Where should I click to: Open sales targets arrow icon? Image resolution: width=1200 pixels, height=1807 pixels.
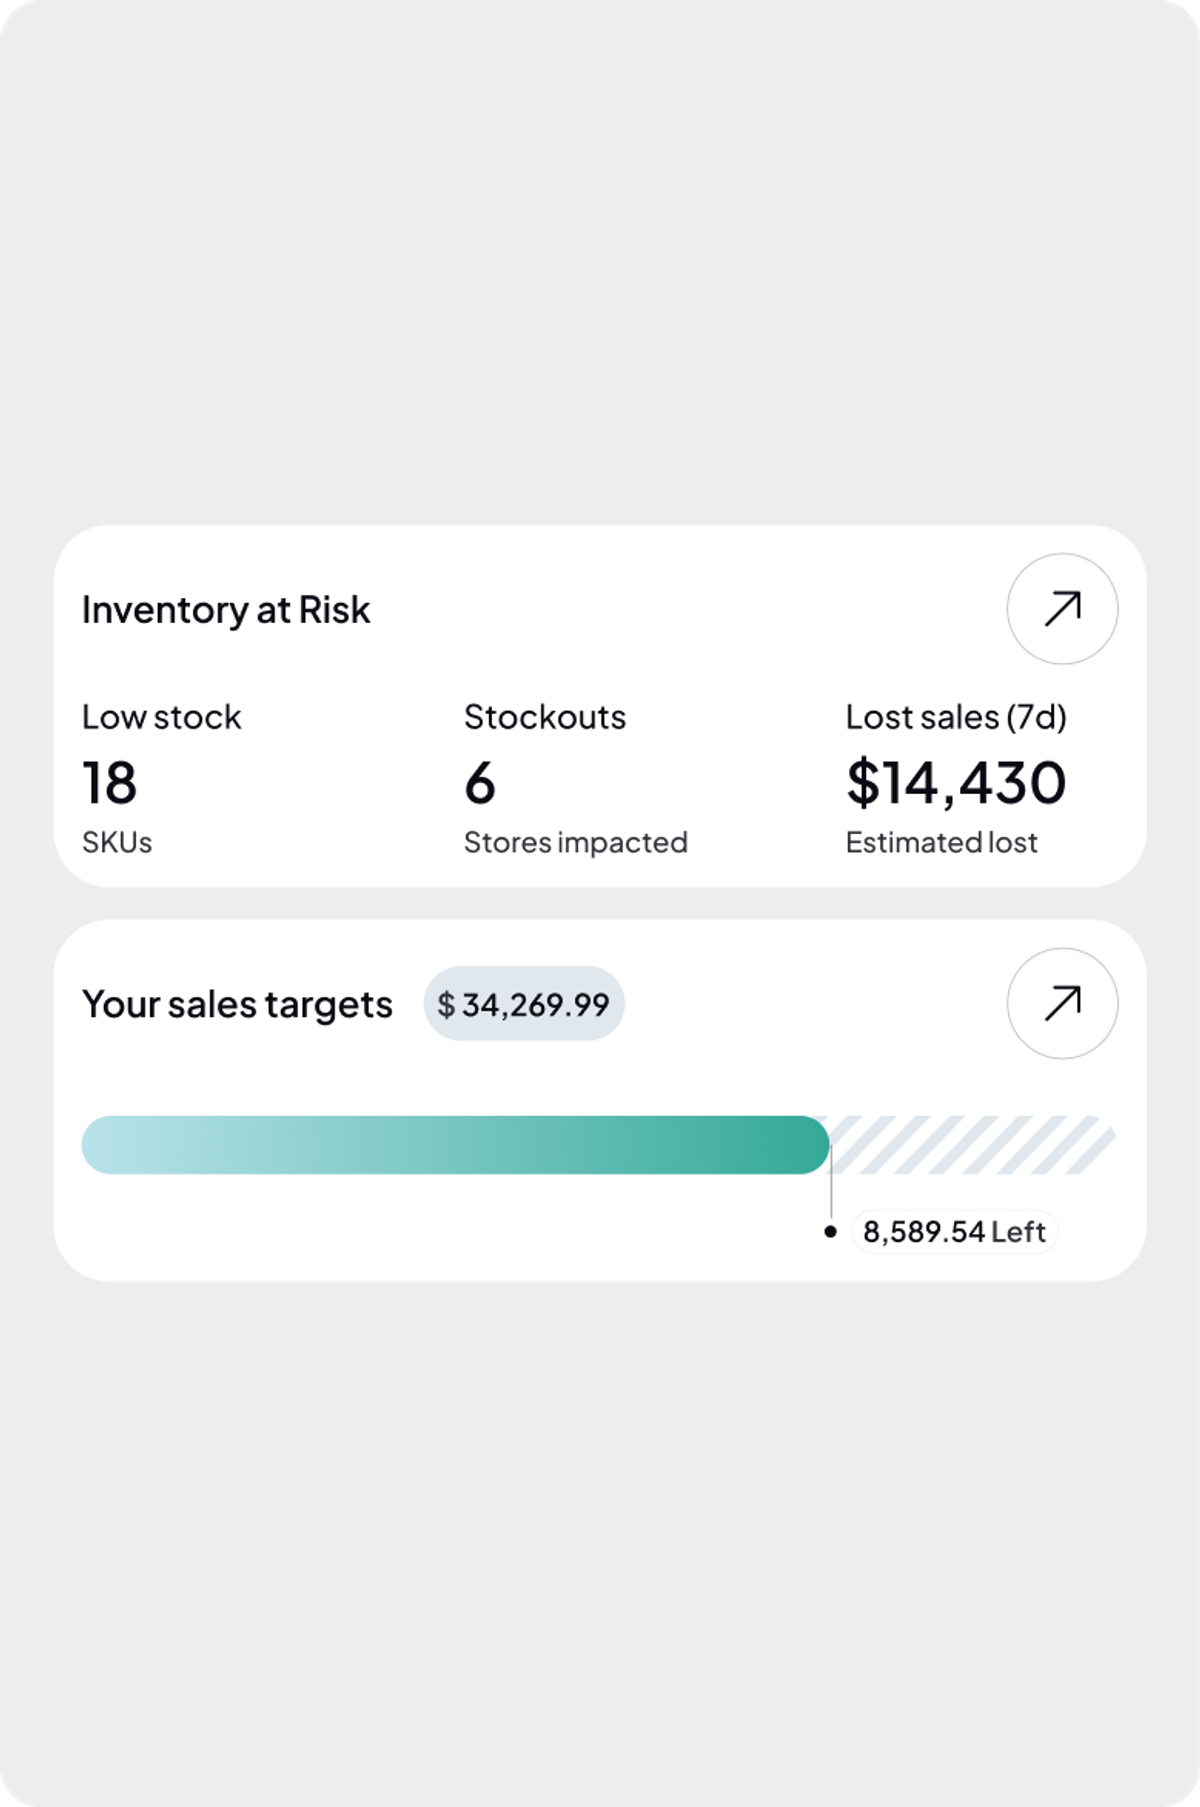(x=1062, y=1003)
